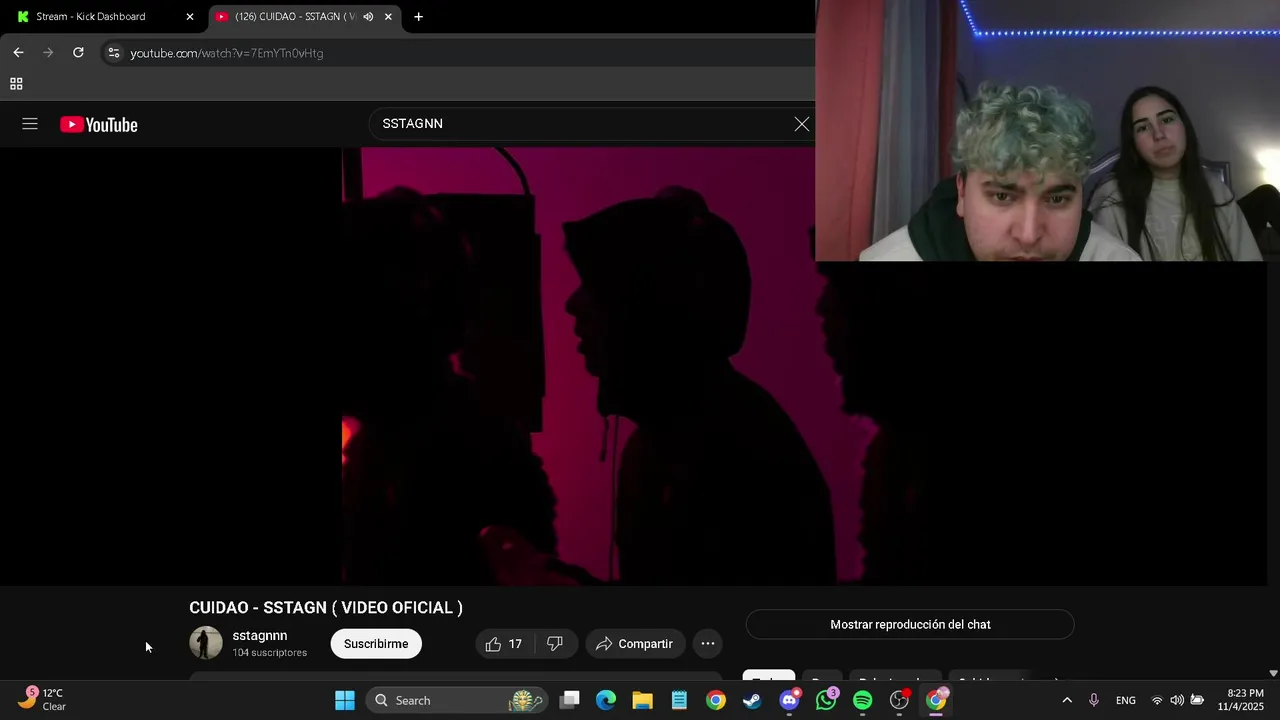Open the active Chrome profile window icon
The image size is (1280, 720).
(936, 700)
